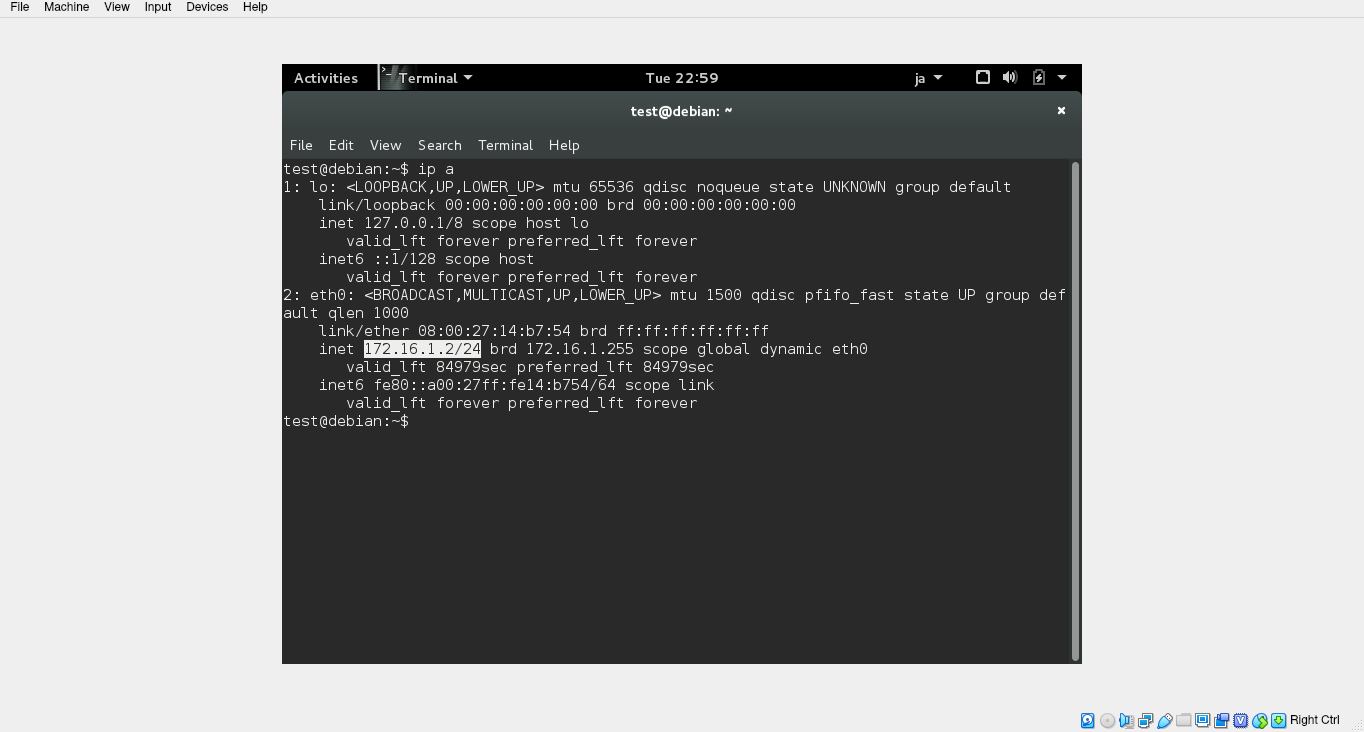The image size is (1364, 732).
Task: Open the Activities overview
Action: click(x=326, y=78)
